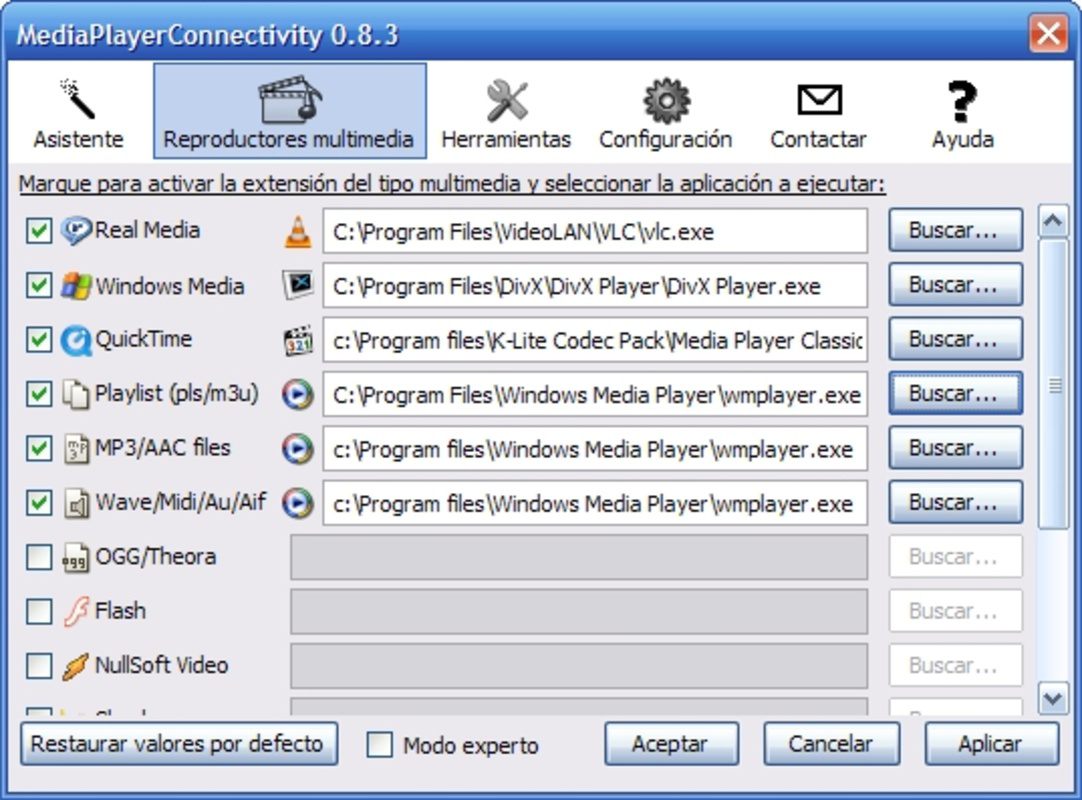Click the K-Lite Codec Pack path field
The image size is (1082, 800).
pos(595,340)
